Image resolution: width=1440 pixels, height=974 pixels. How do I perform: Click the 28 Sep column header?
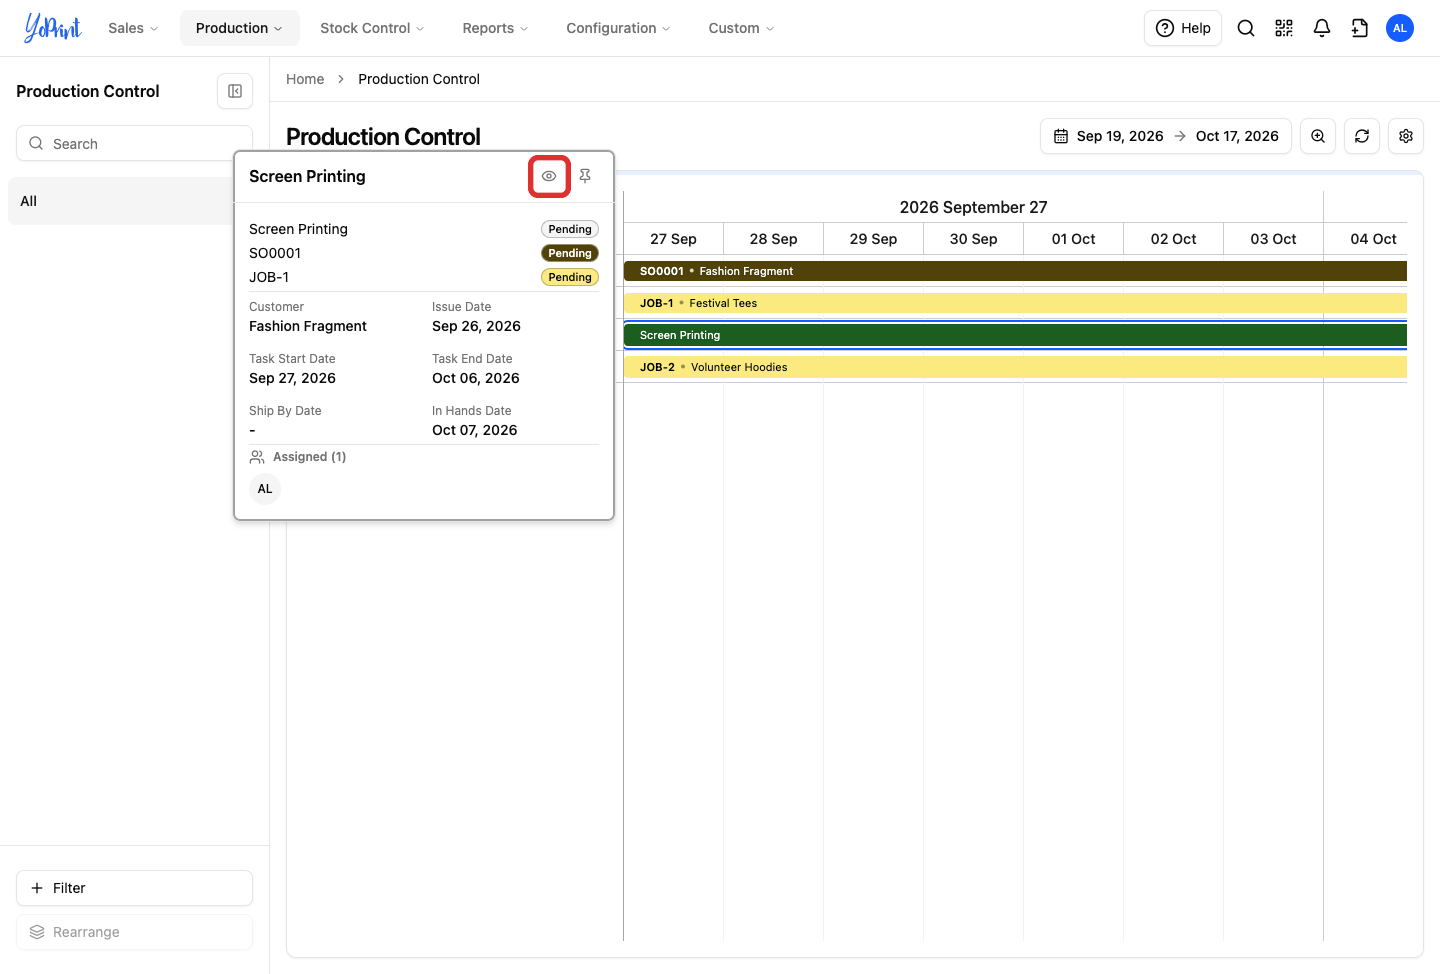click(x=773, y=239)
